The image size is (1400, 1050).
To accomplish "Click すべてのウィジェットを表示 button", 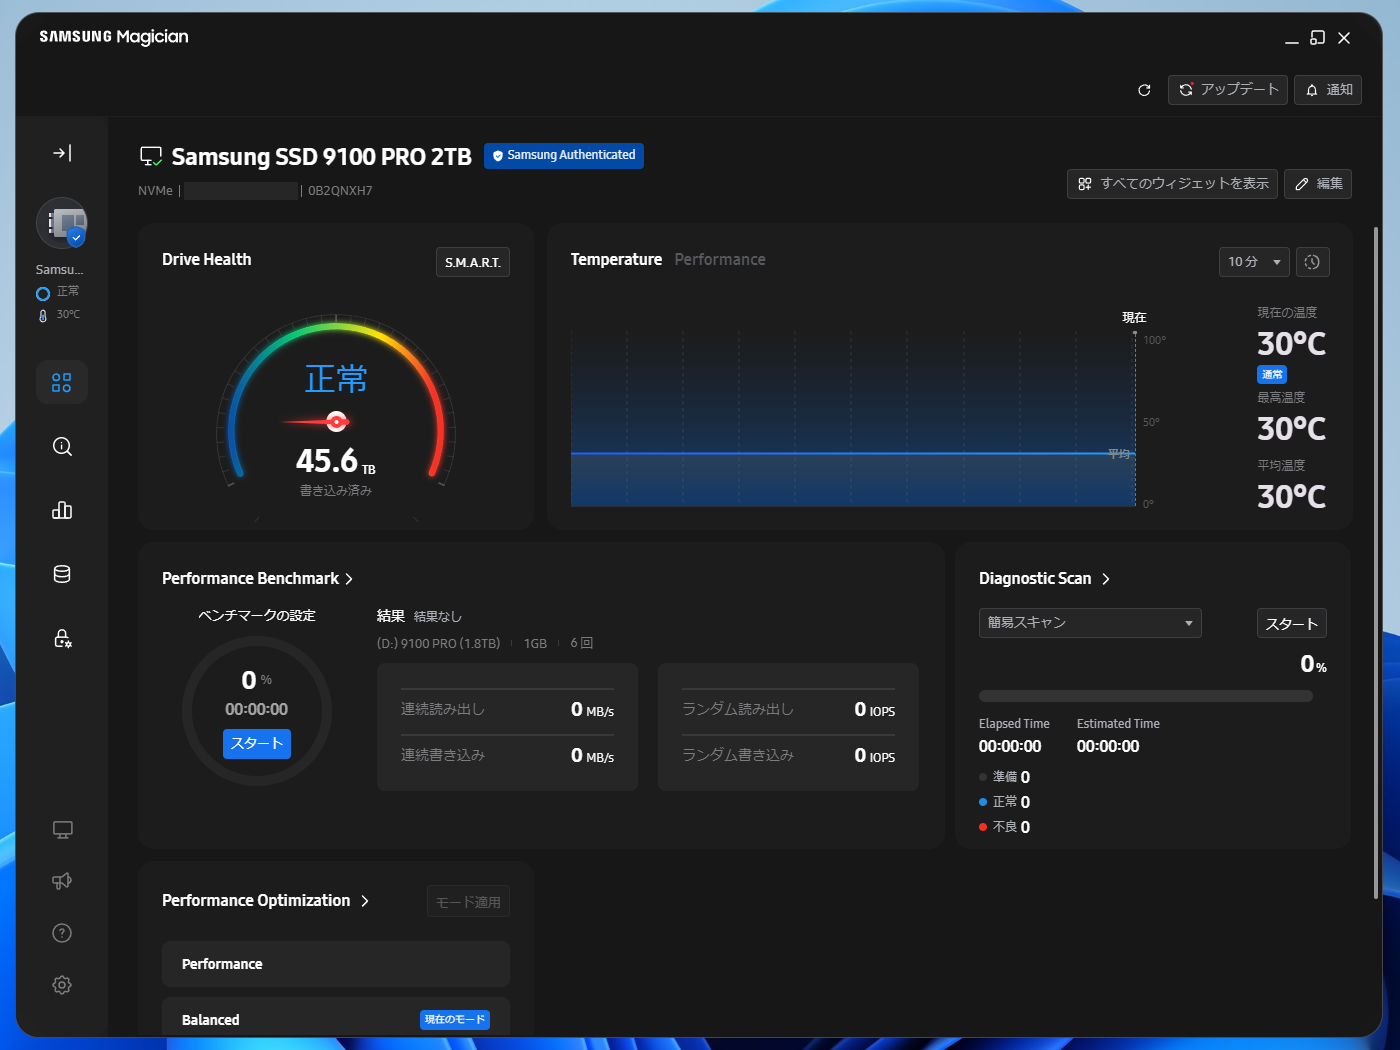I will coord(1172,184).
